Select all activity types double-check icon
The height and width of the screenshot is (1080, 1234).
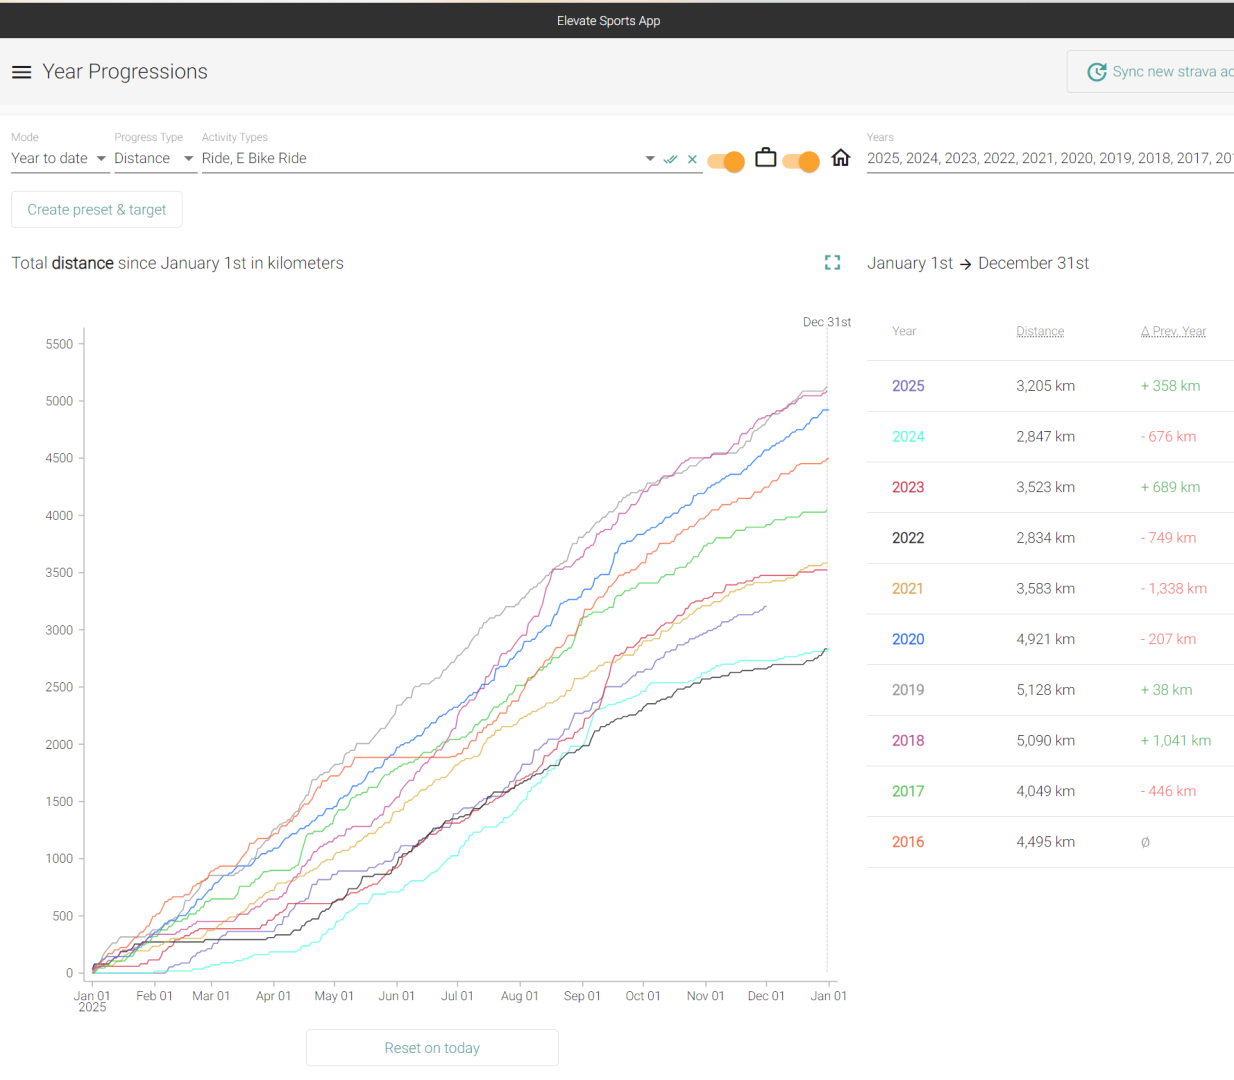670,159
